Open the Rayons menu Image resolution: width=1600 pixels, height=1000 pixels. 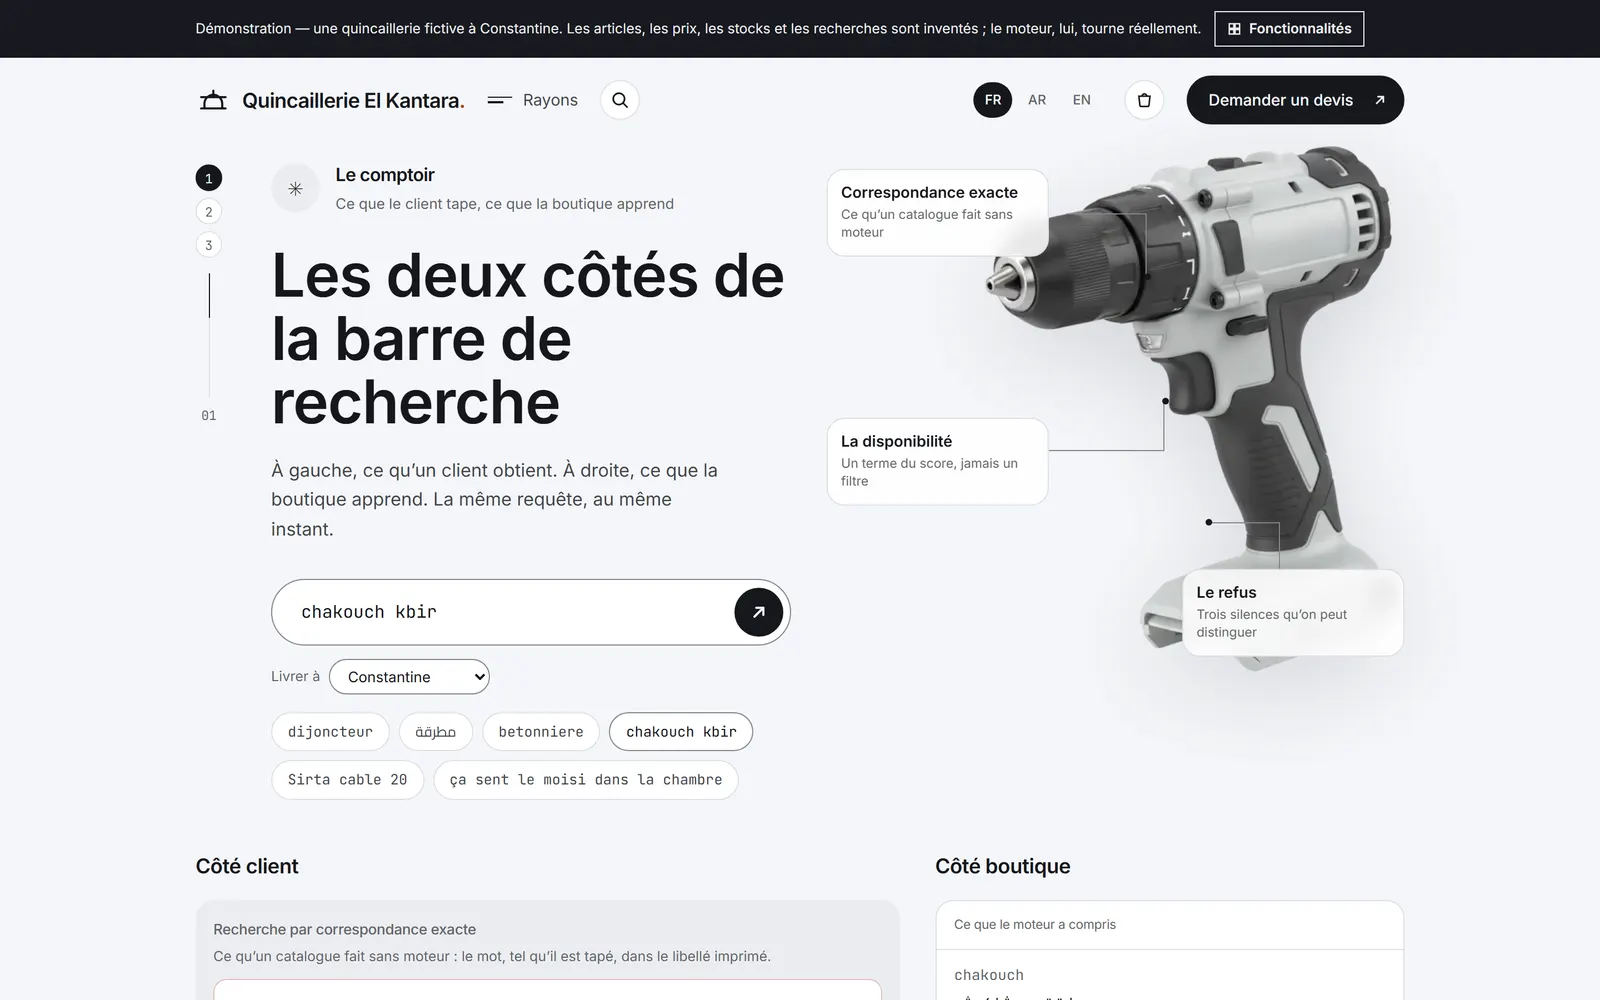tap(532, 100)
